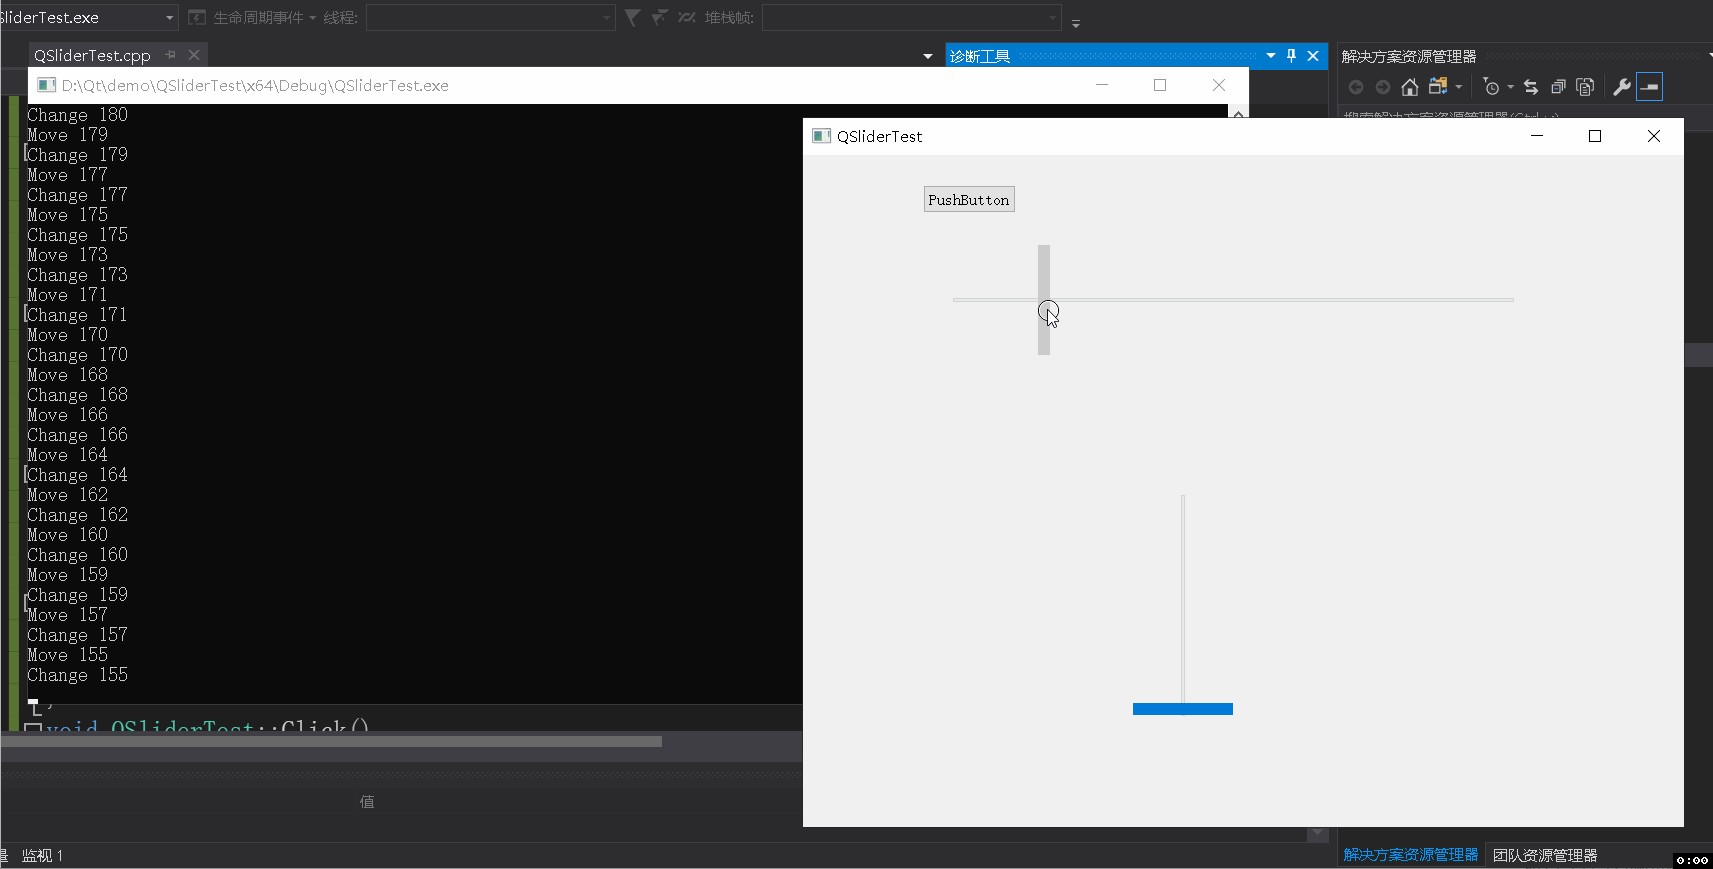This screenshot has height=869, width=1713.
Task: Select the 监视 1 watch tab
Action: point(42,855)
